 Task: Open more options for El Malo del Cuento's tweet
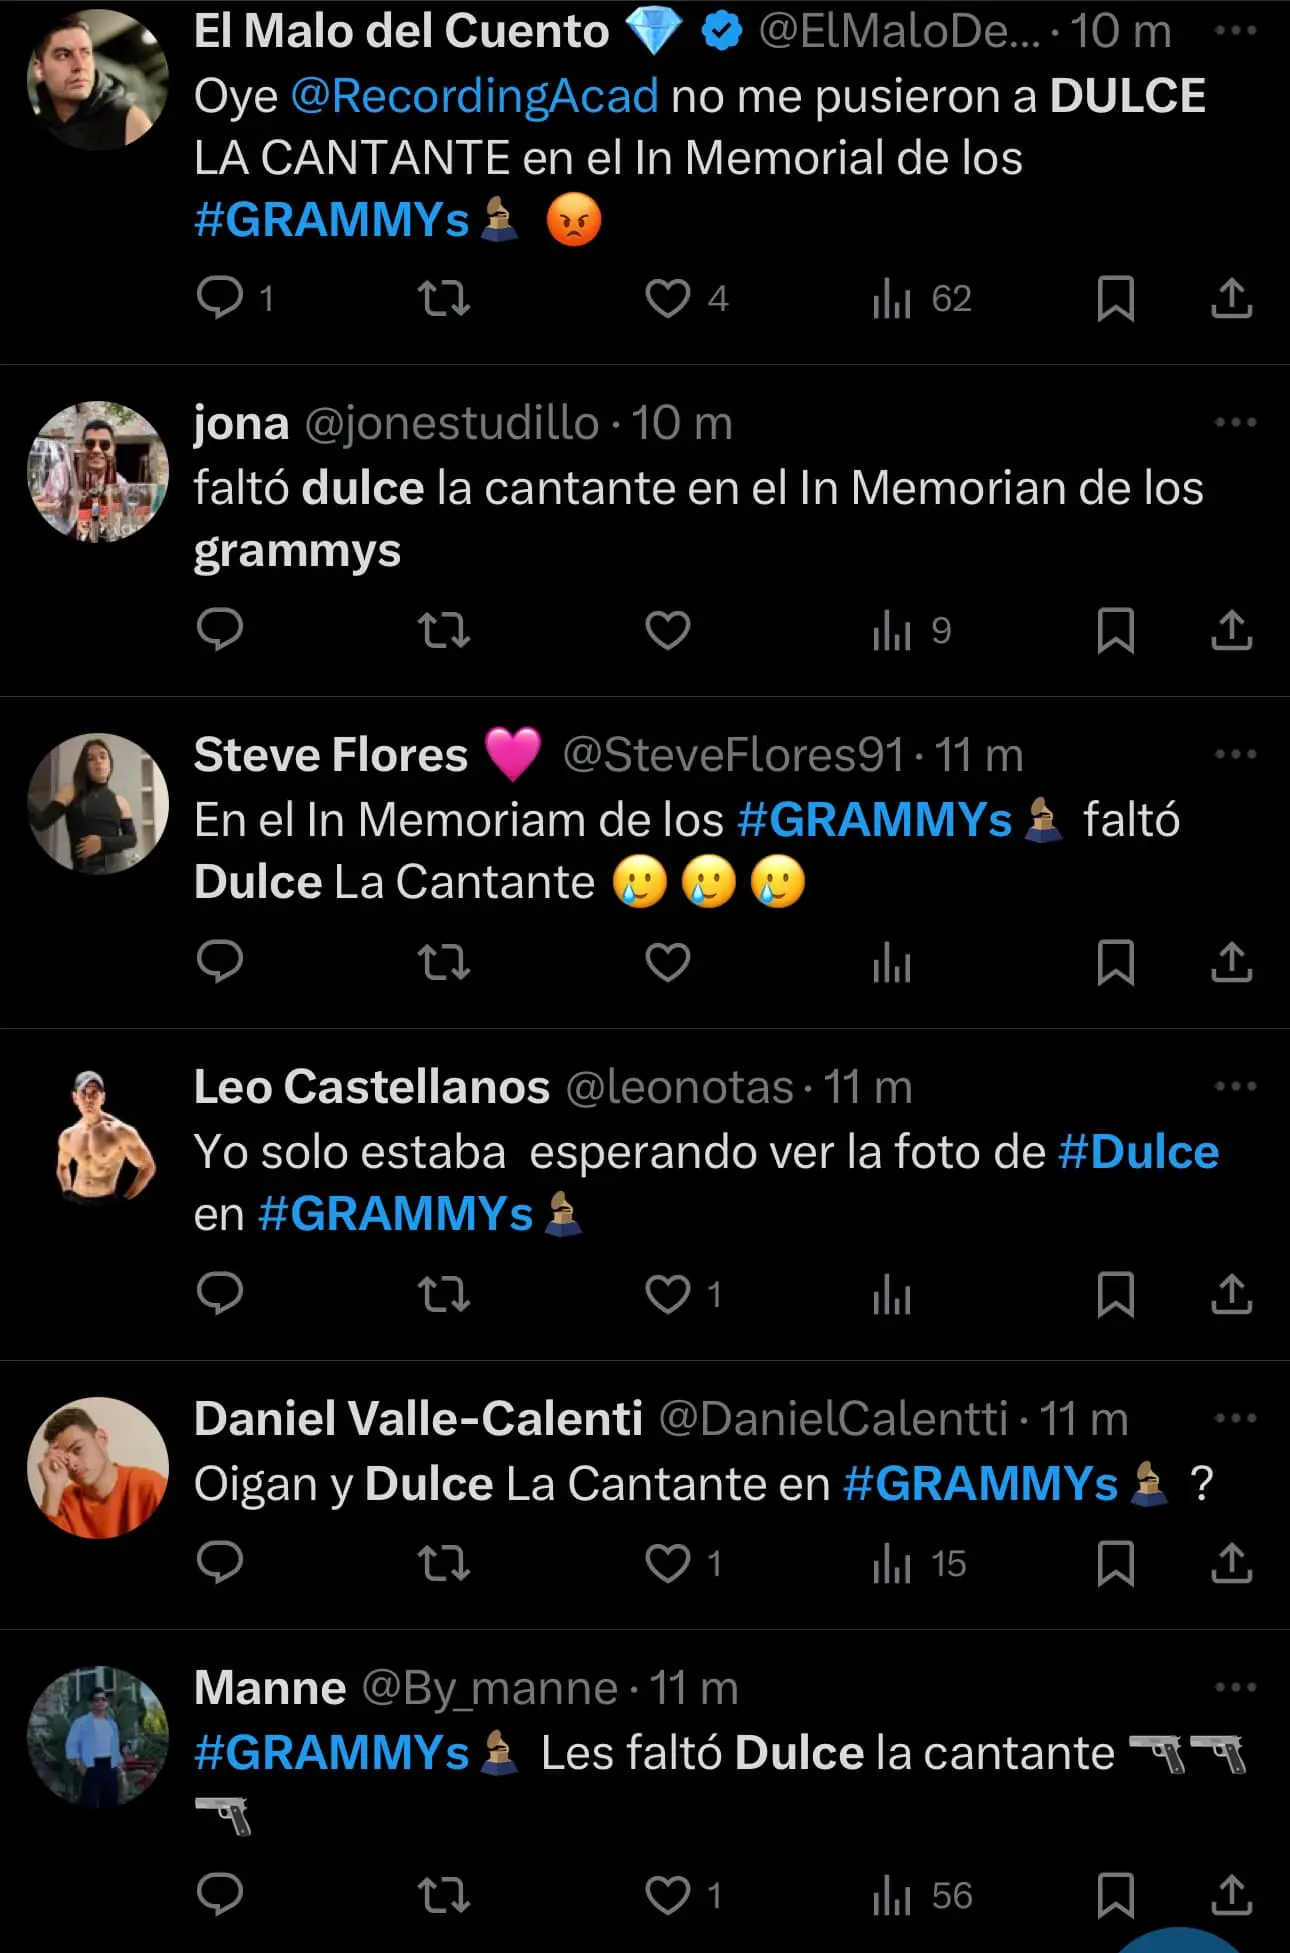pos(1235,31)
